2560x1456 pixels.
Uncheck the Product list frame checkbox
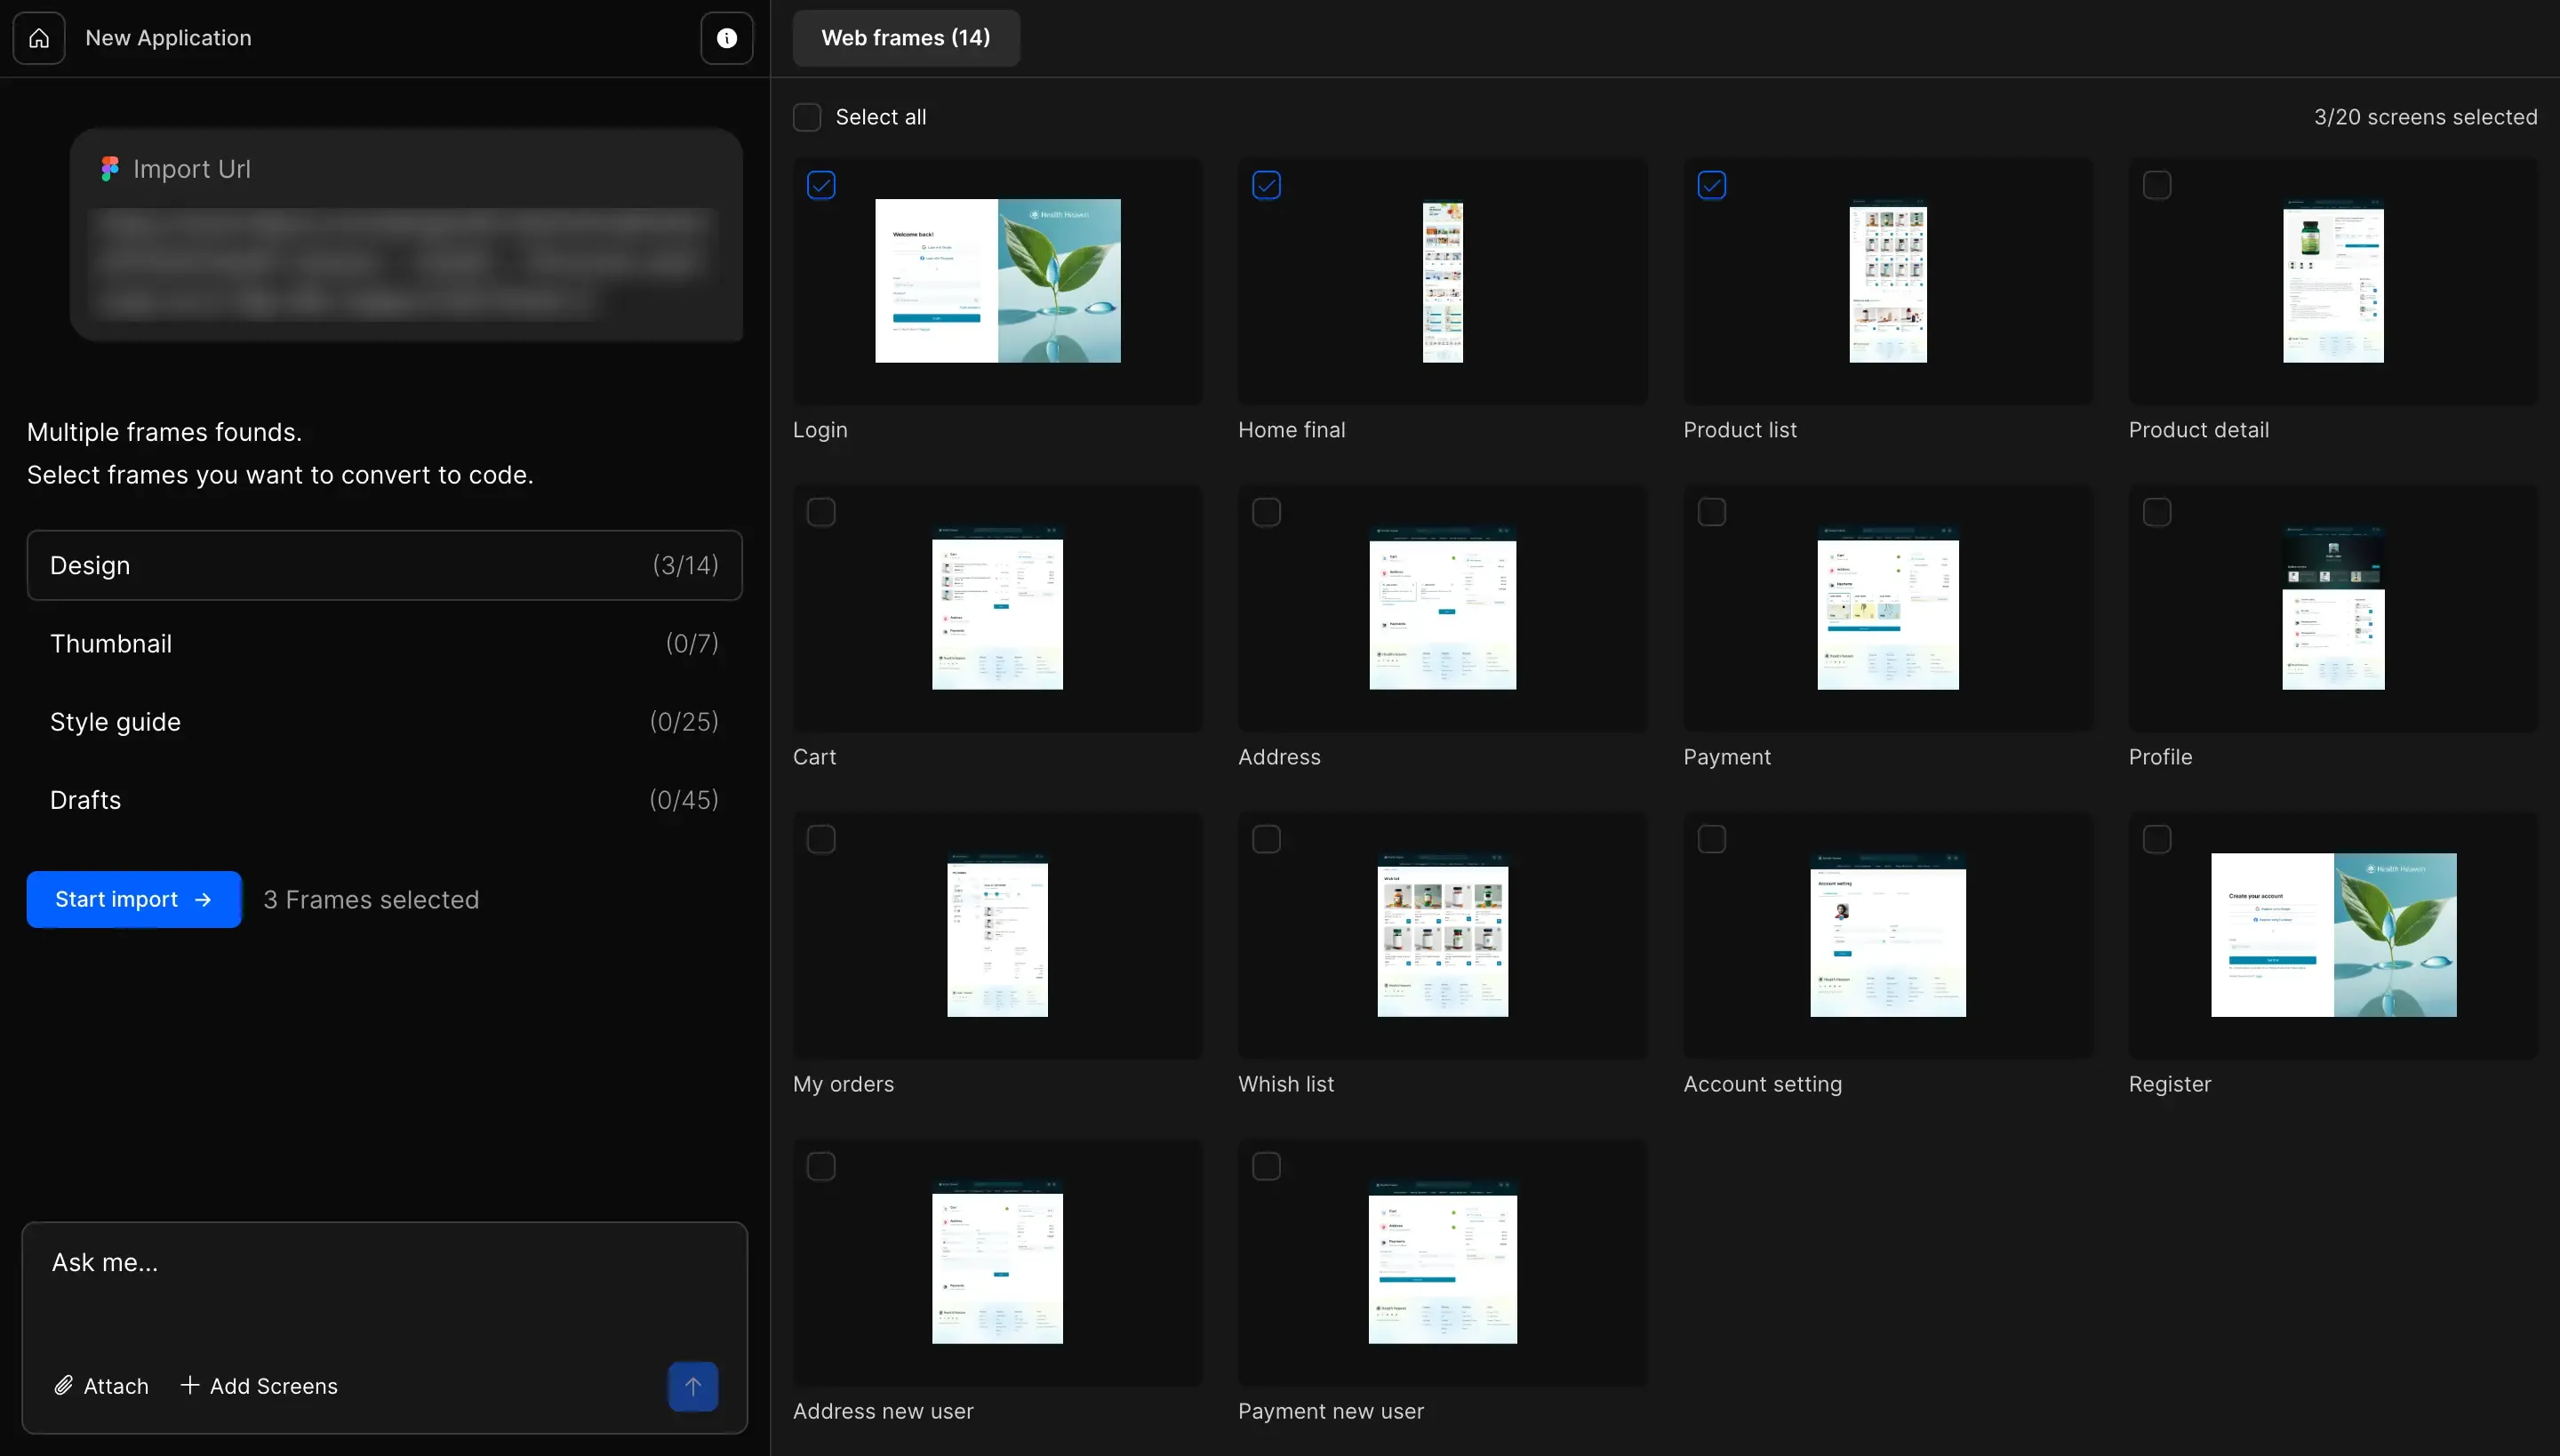pyautogui.click(x=1712, y=185)
